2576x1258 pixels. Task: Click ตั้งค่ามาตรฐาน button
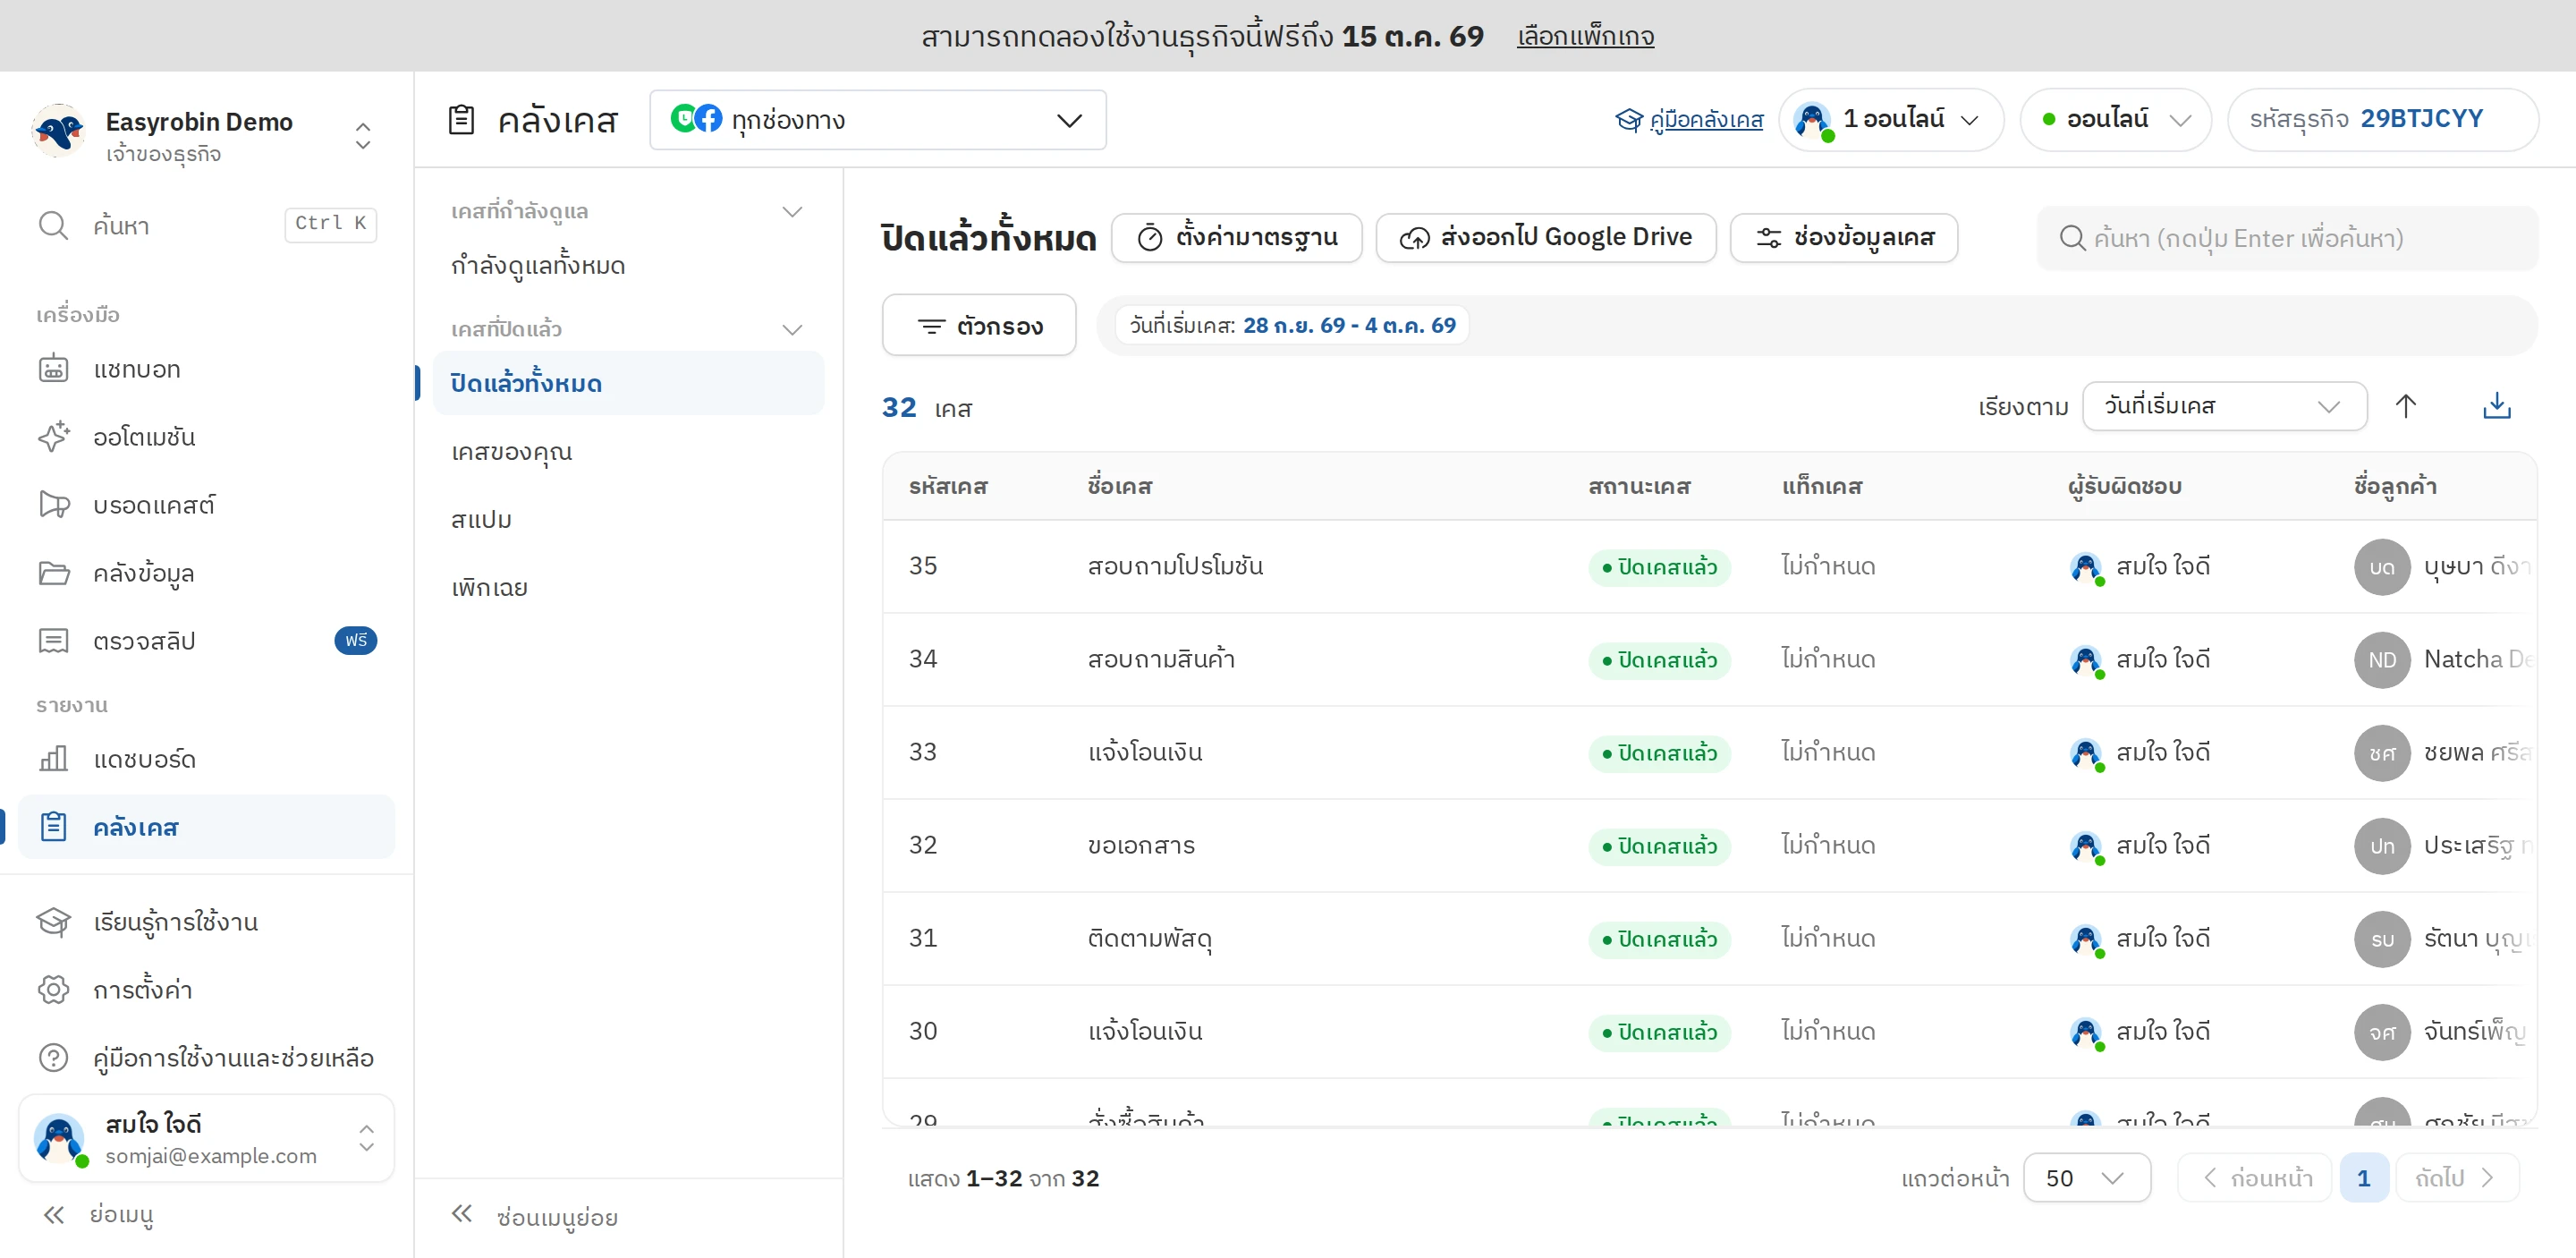coord(1236,237)
